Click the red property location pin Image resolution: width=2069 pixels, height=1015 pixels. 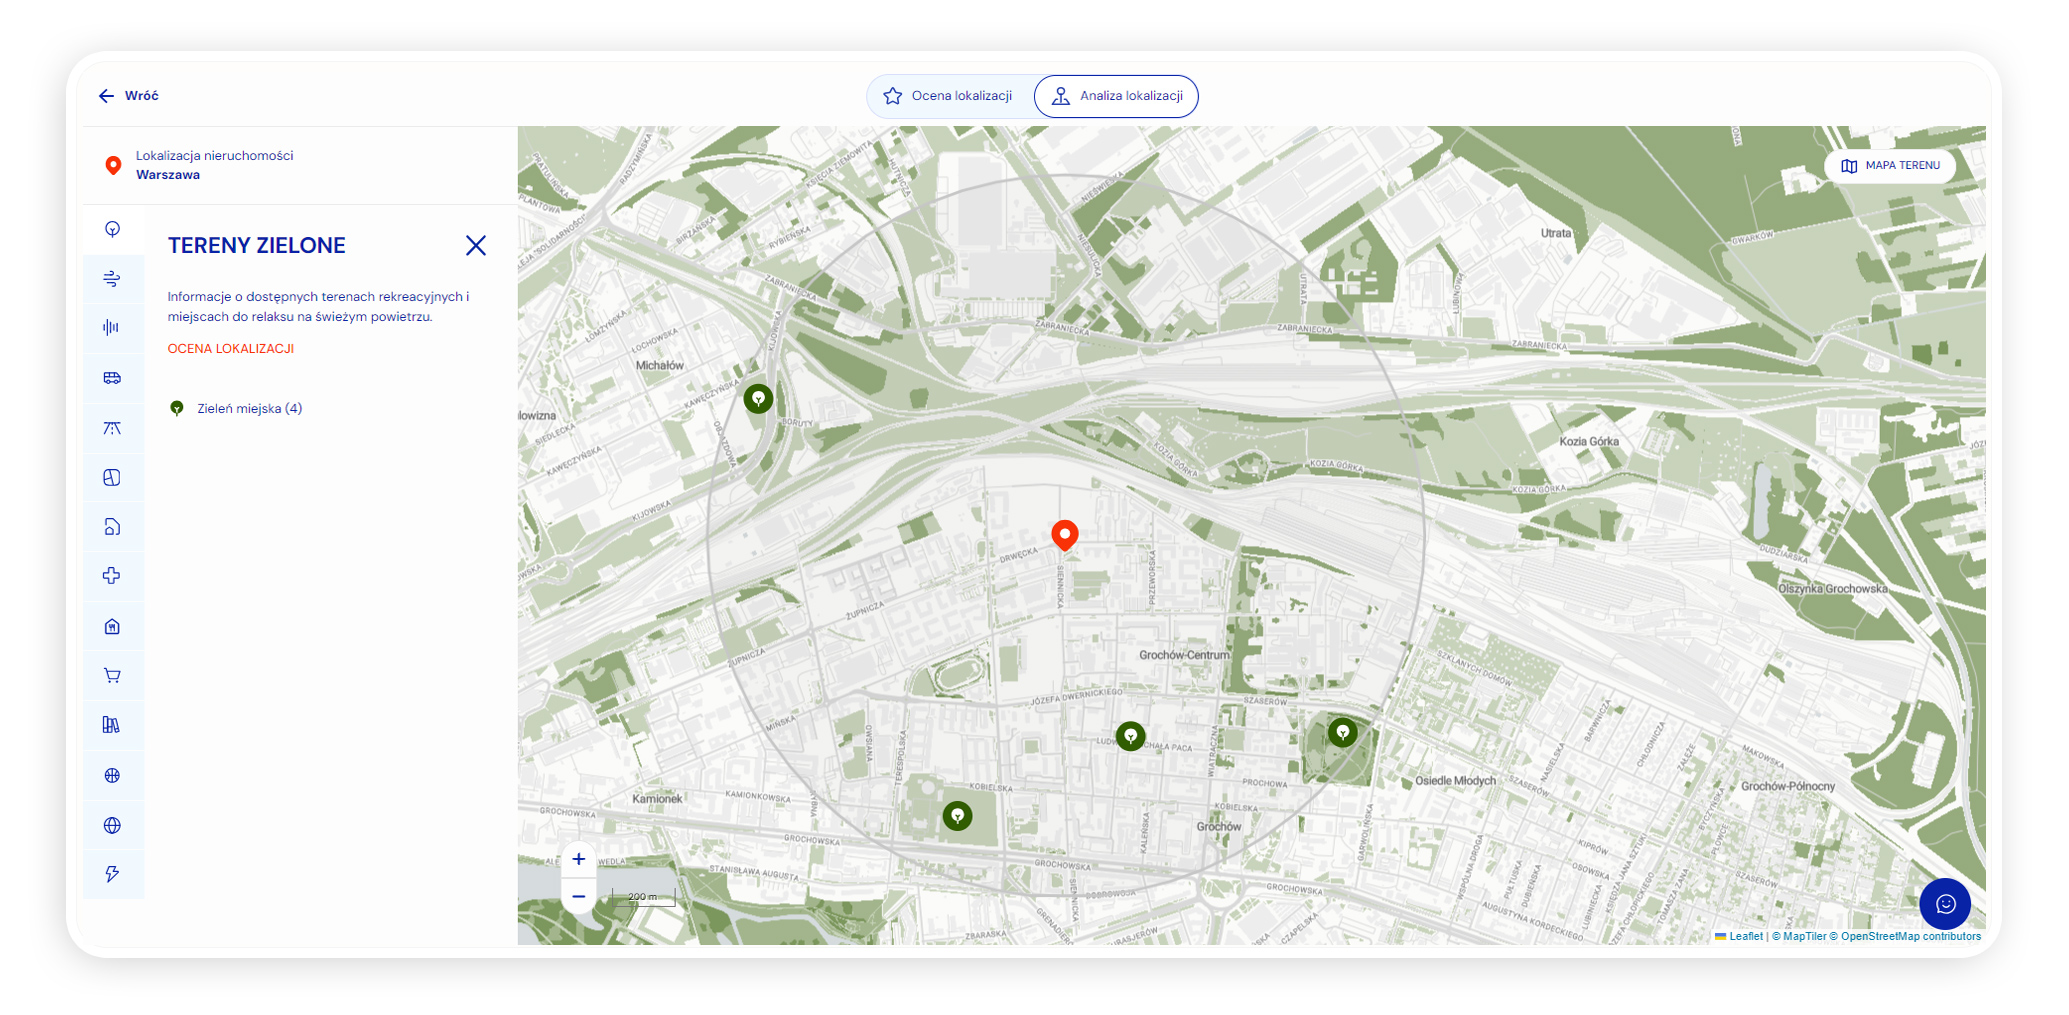1064,535
